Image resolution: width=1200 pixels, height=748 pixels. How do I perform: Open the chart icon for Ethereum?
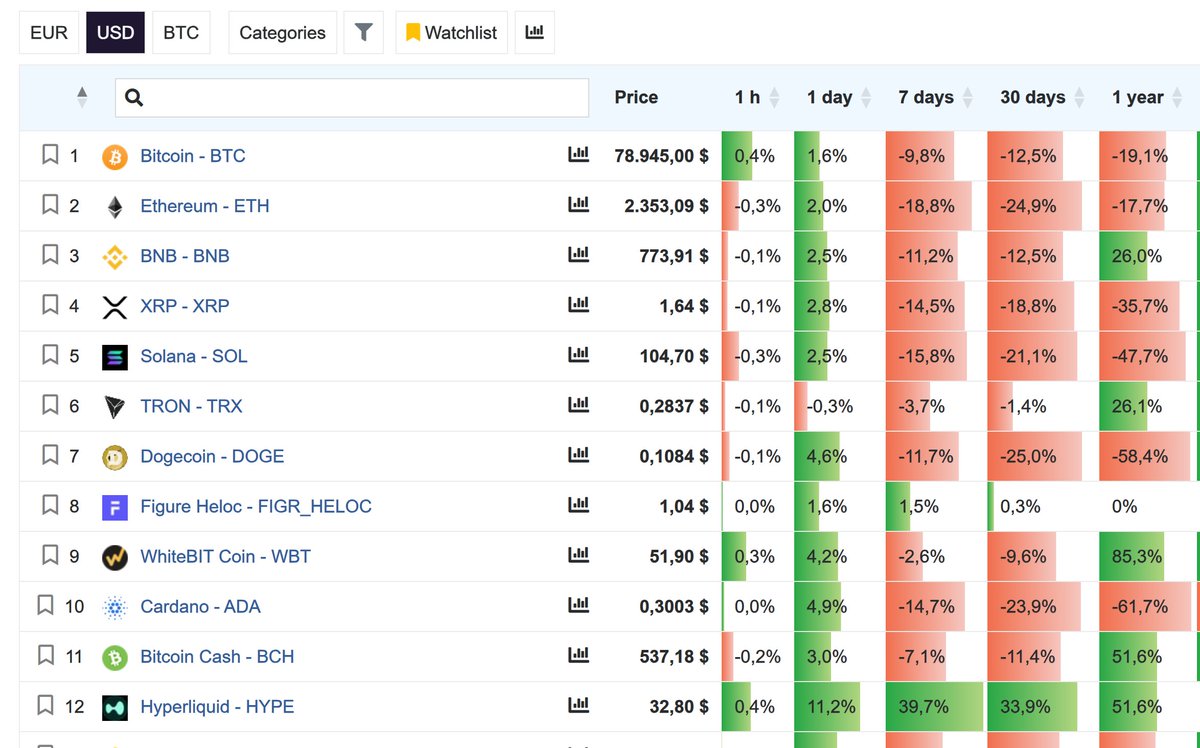(578, 205)
